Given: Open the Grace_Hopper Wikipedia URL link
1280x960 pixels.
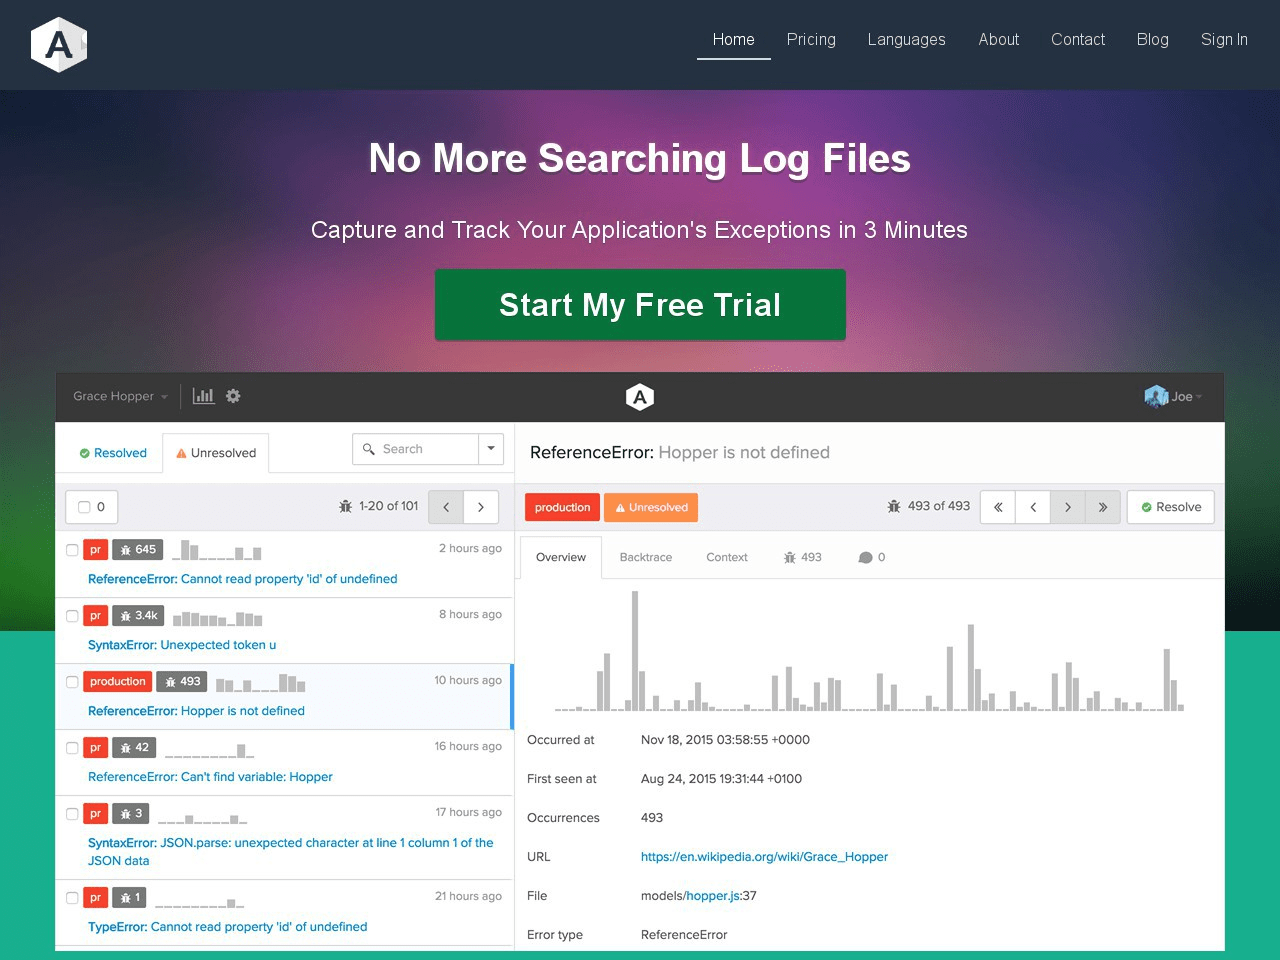Looking at the screenshot, I should 764,857.
